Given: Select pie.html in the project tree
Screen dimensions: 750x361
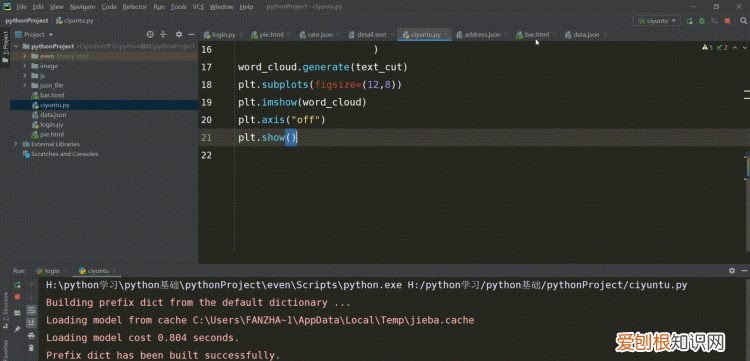Looking at the screenshot, I should point(52,134).
